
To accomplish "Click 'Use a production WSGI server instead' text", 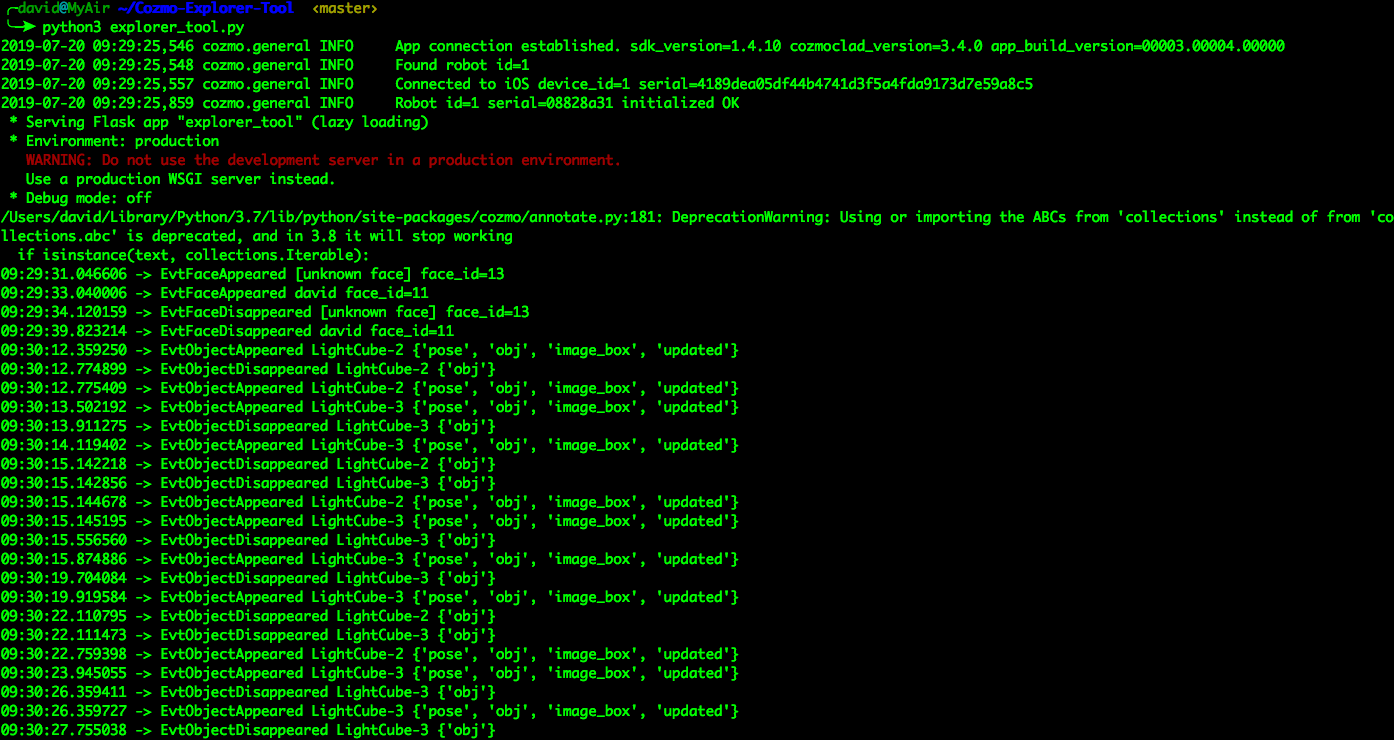I will pyautogui.click(x=180, y=179).
